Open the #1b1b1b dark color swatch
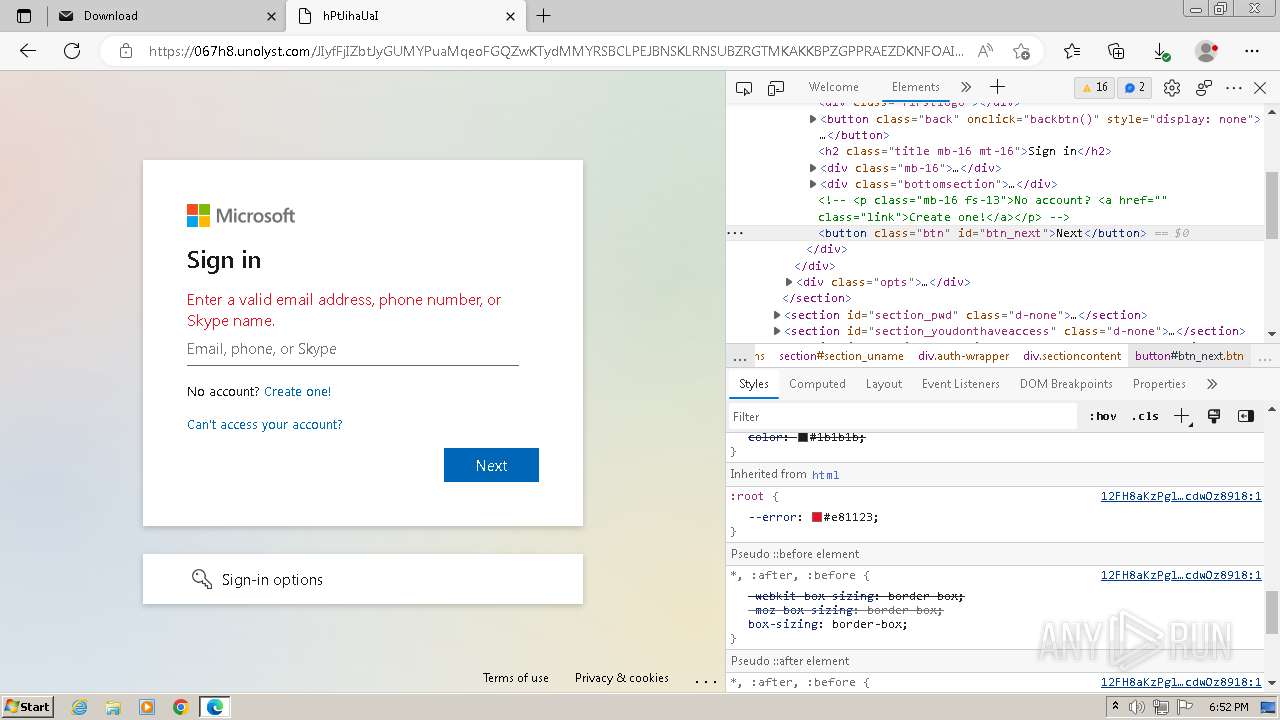Screen dimensions: 1280x720 click(803, 437)
